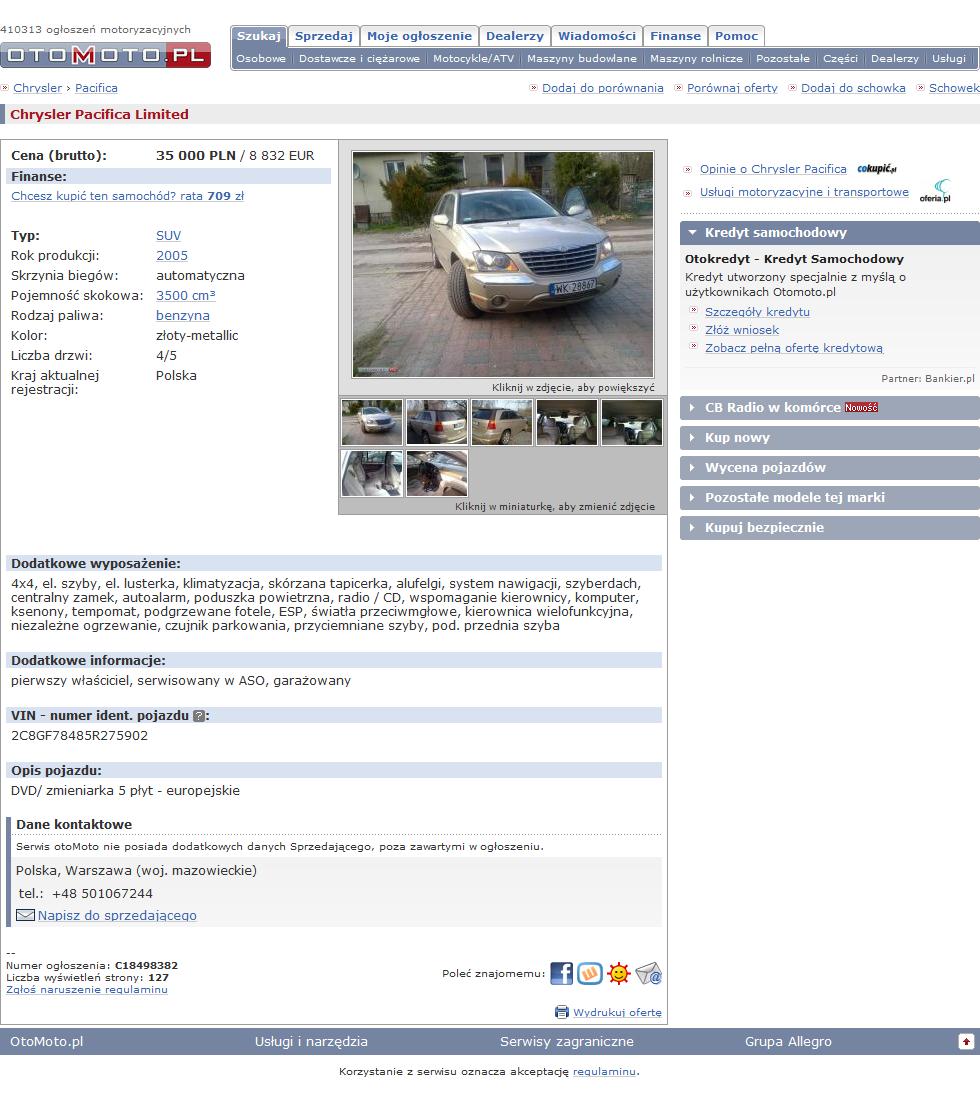The image size is (980, 1097).
Task: Click Porównaj oferty link
Action: point(732,88)
